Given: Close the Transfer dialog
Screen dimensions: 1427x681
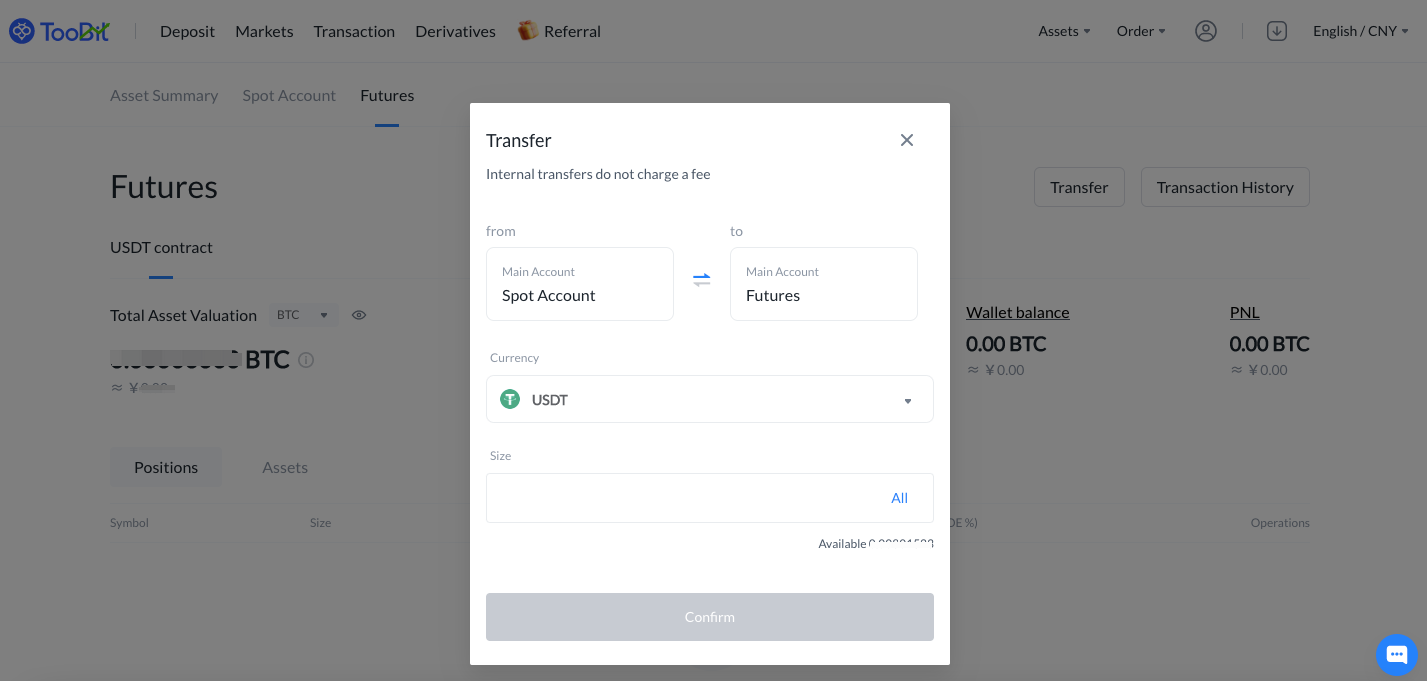Looking at the screenshot, I should pos(906,140).
